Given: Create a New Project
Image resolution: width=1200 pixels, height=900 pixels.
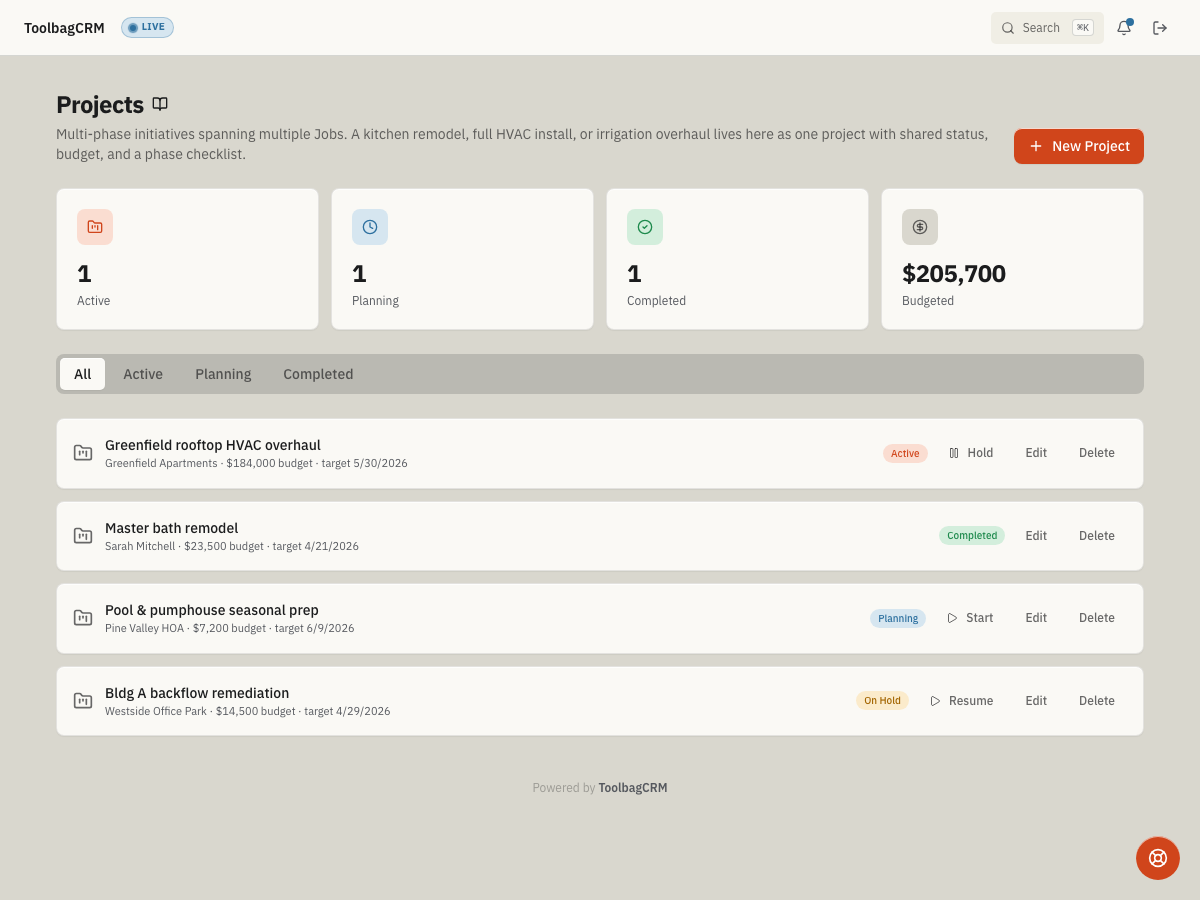Looking at the screenshot, I should 1079,146.
